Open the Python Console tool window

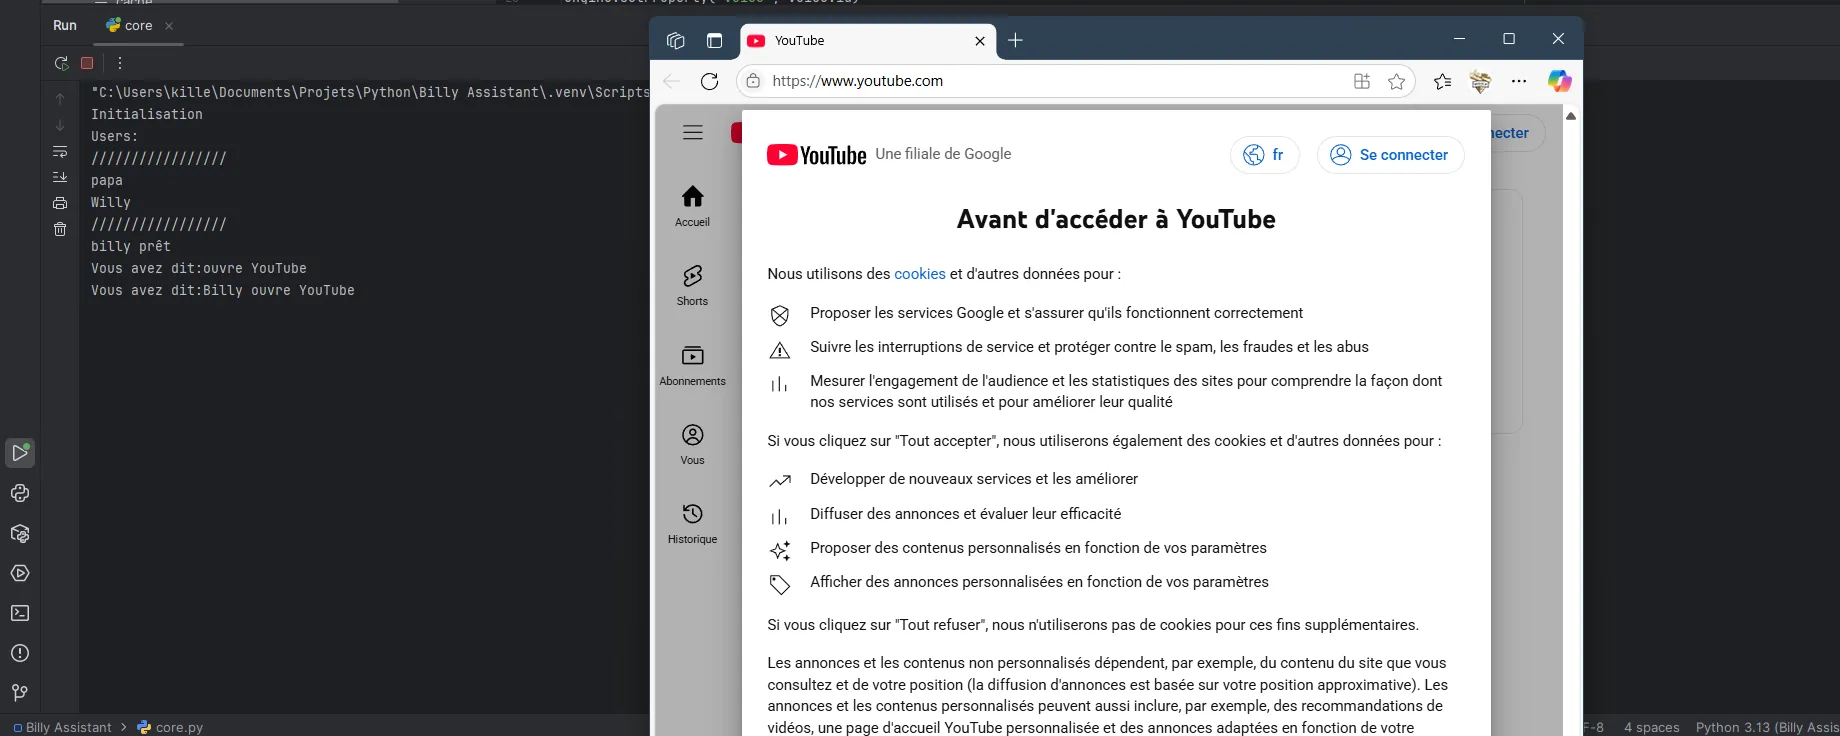point(20,493)
